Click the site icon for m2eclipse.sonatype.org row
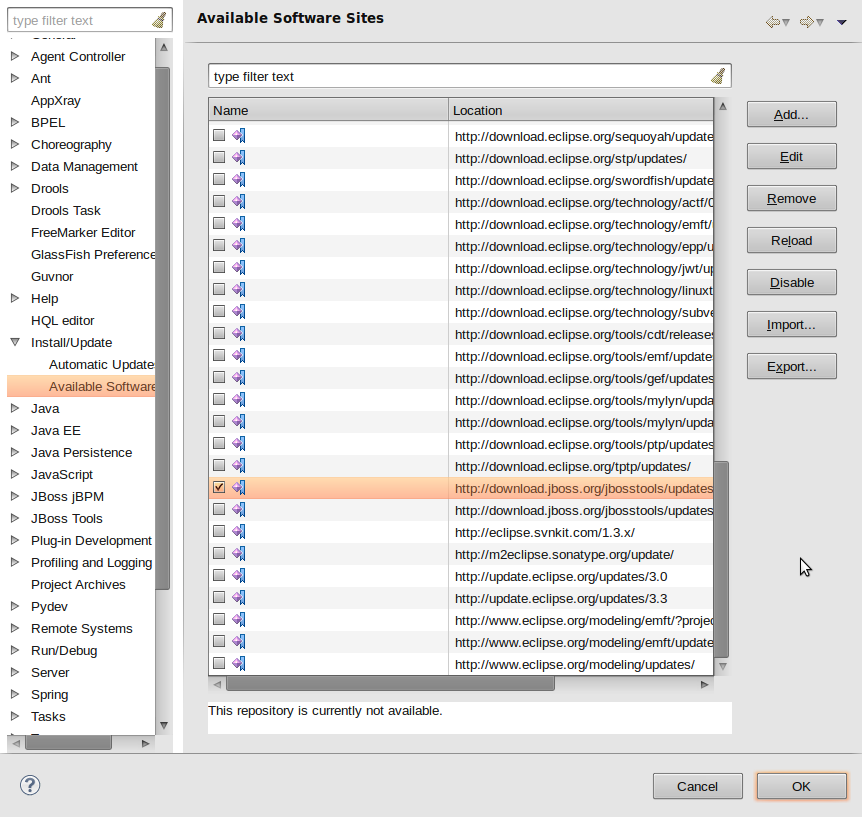The image size is (862, 817). (x=239, y=553)
